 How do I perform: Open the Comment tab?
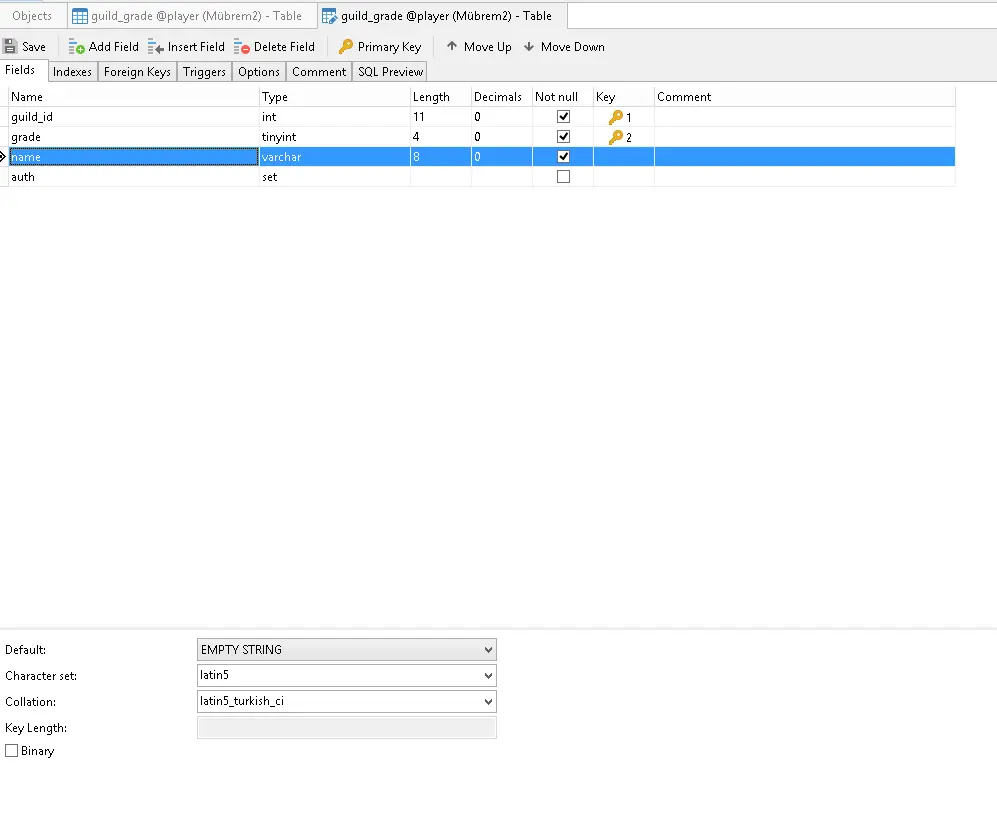coord(319,72)
